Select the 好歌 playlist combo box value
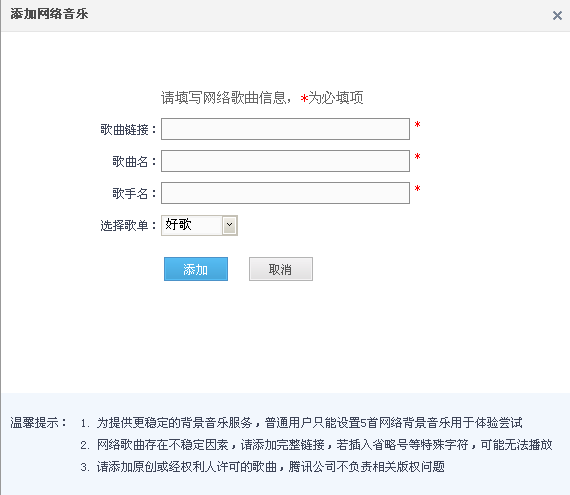570x495 pixels. coord(199,225)
